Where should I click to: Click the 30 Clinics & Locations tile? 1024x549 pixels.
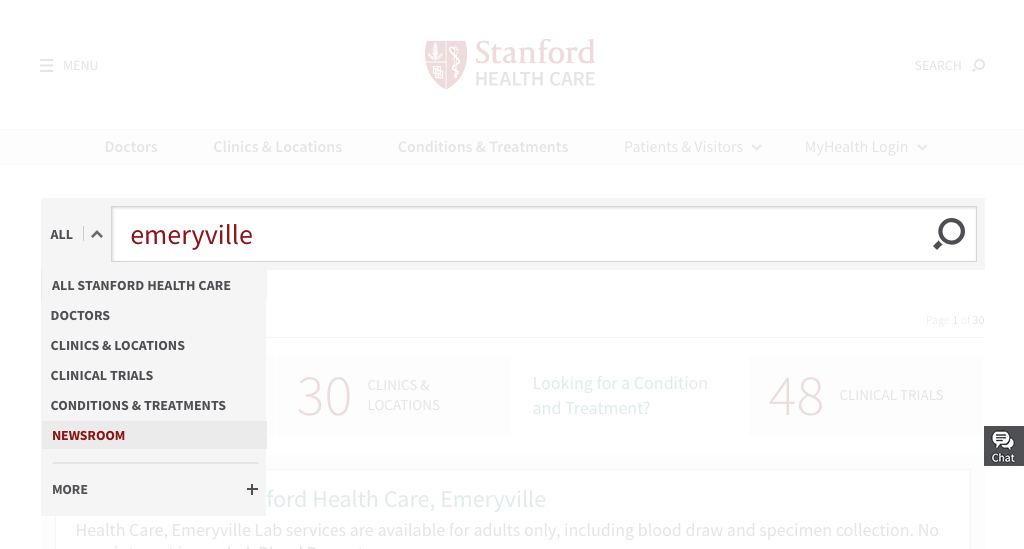pyautogui.click(x=393, y=396)
